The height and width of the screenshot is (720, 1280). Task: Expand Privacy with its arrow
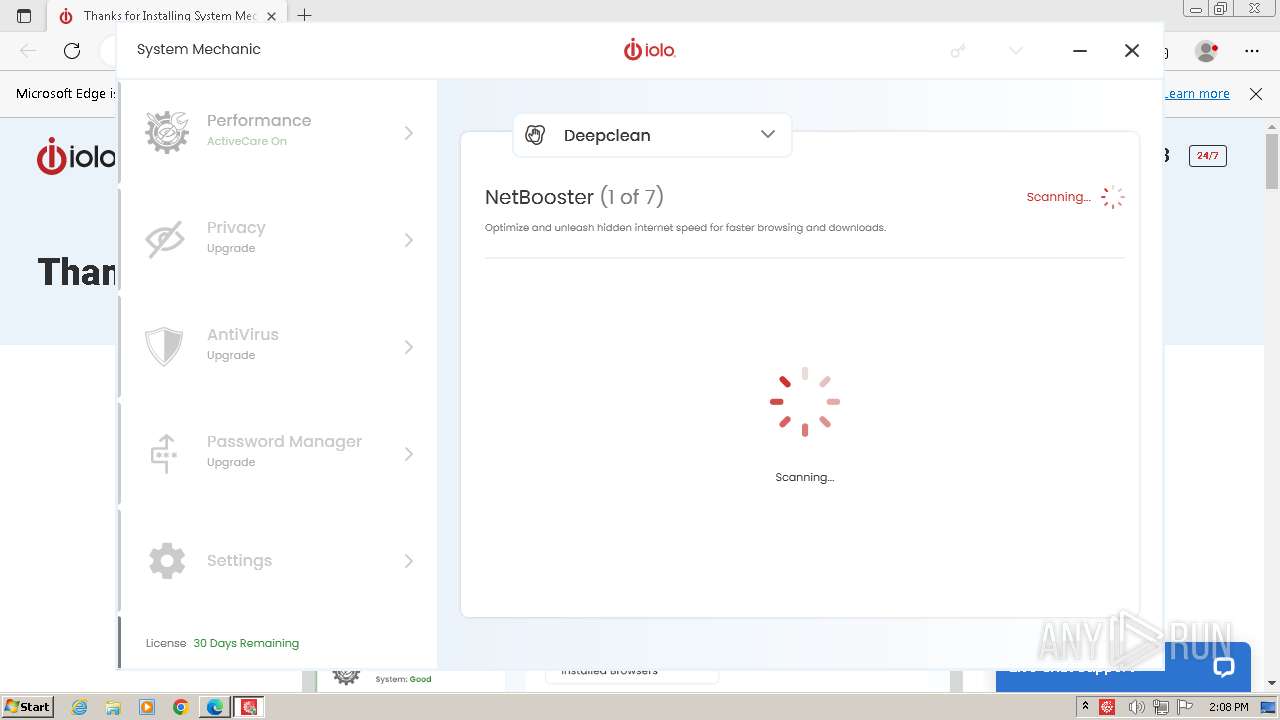[408, 240]
